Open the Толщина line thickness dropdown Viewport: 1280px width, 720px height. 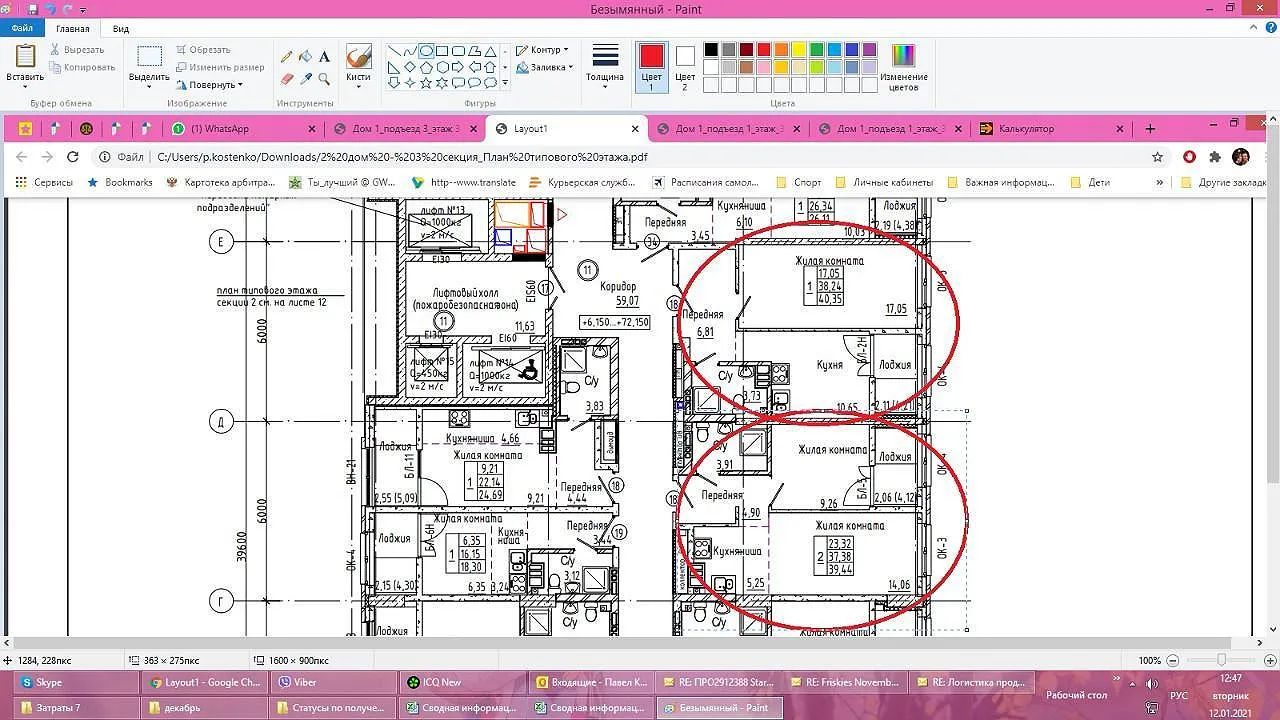[604, 67]
